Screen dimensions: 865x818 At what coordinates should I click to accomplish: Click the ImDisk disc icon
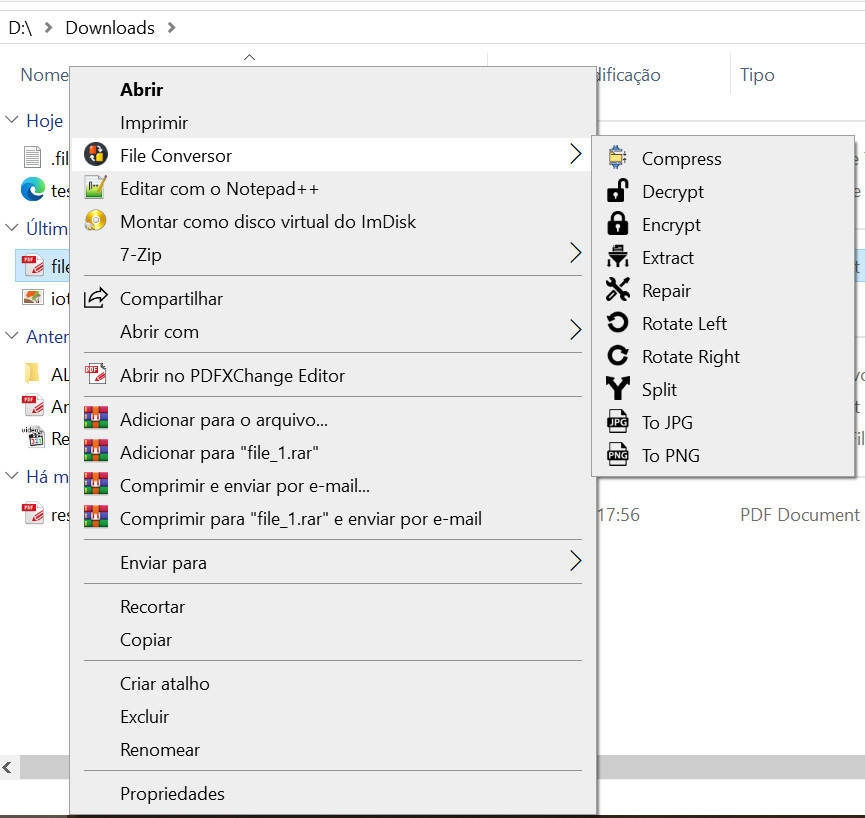[95, 221]
